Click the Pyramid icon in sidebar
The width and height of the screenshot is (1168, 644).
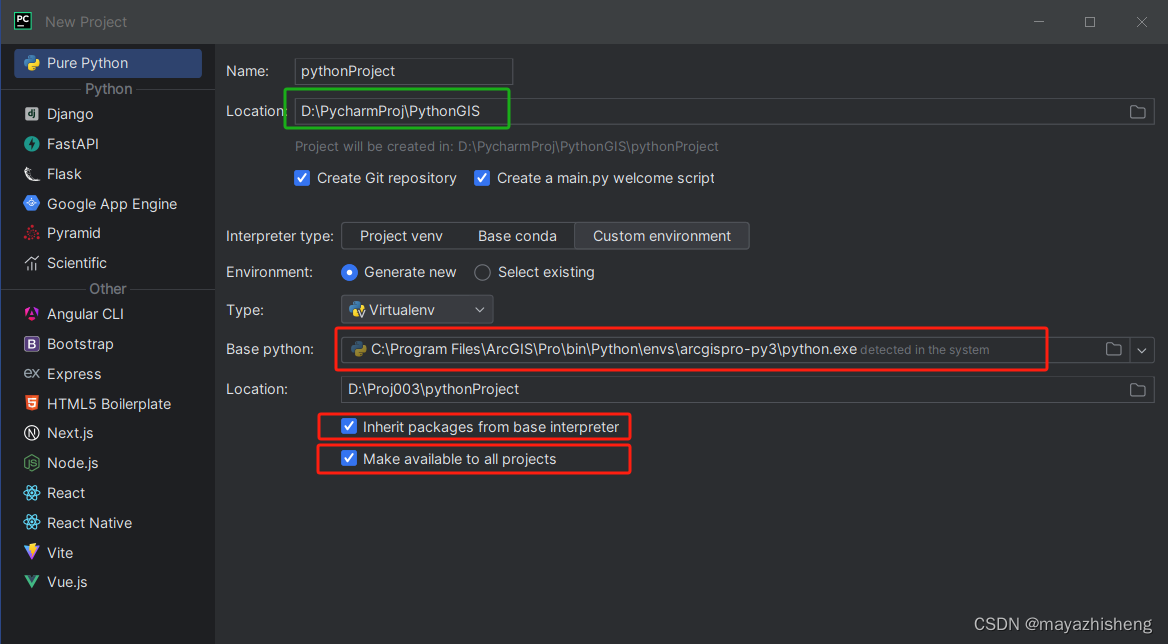click(31, 233)
